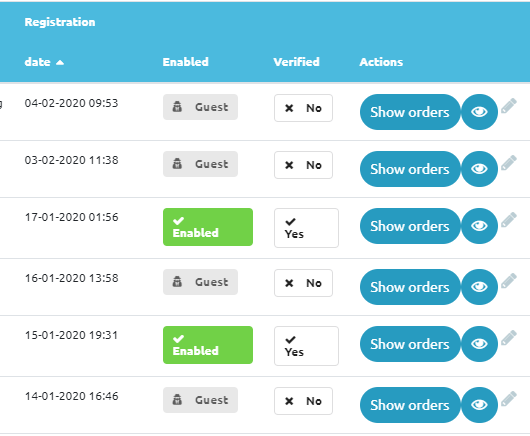The width and height of the screenshot is (530, 436).
Task: Toggle Verified Yes for 17-01-2020 01:56
Action: coord(306,228)
